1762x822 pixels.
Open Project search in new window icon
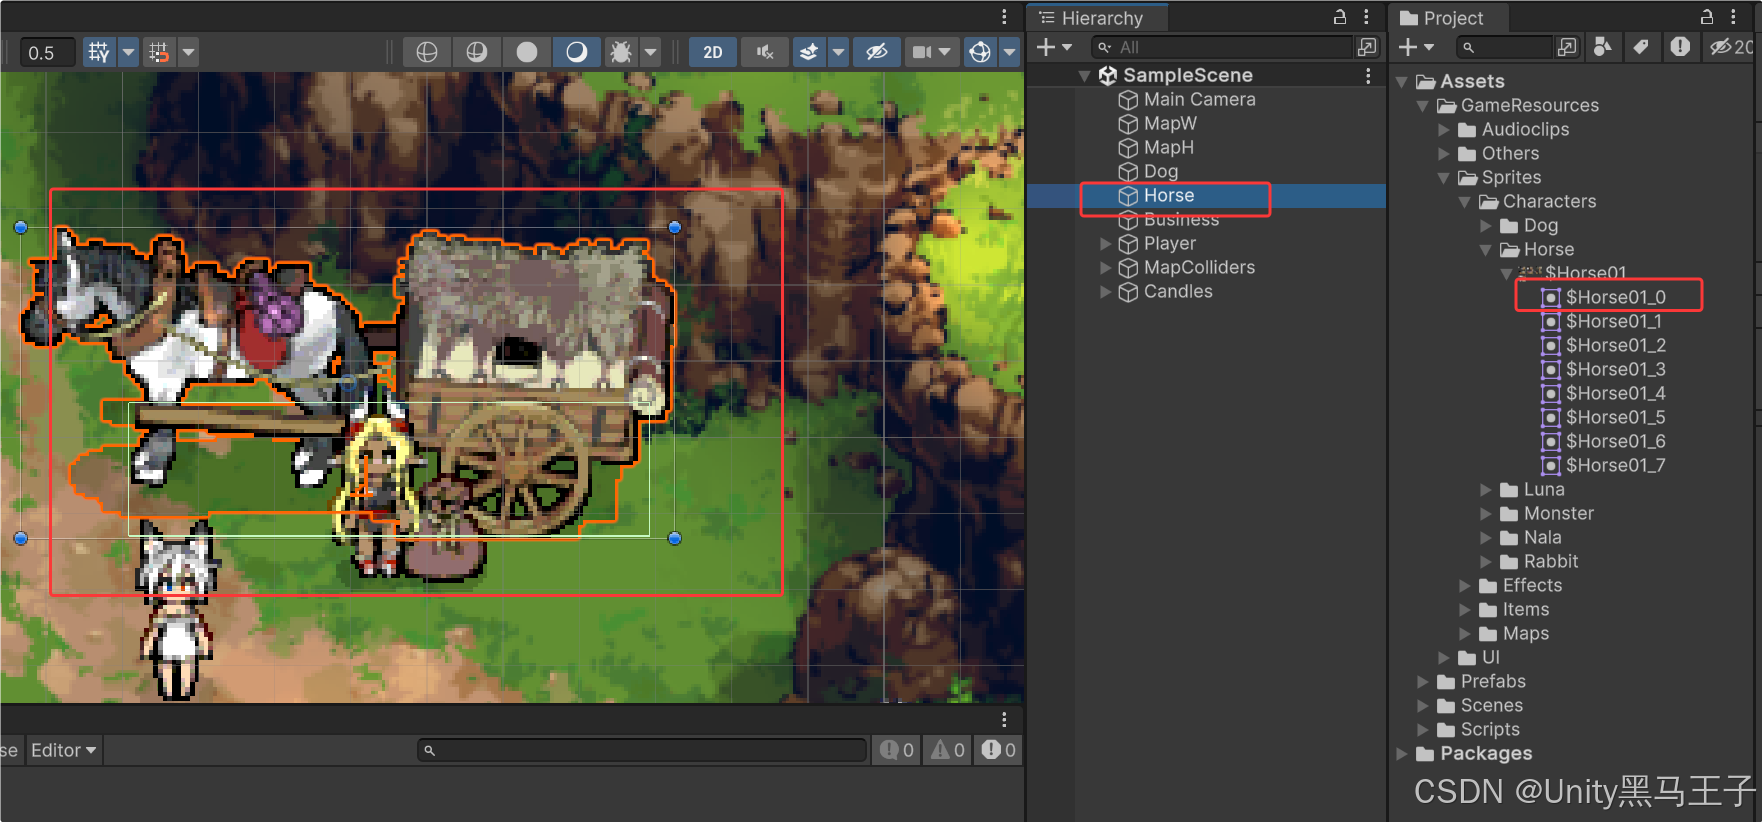pos(1567,47)
